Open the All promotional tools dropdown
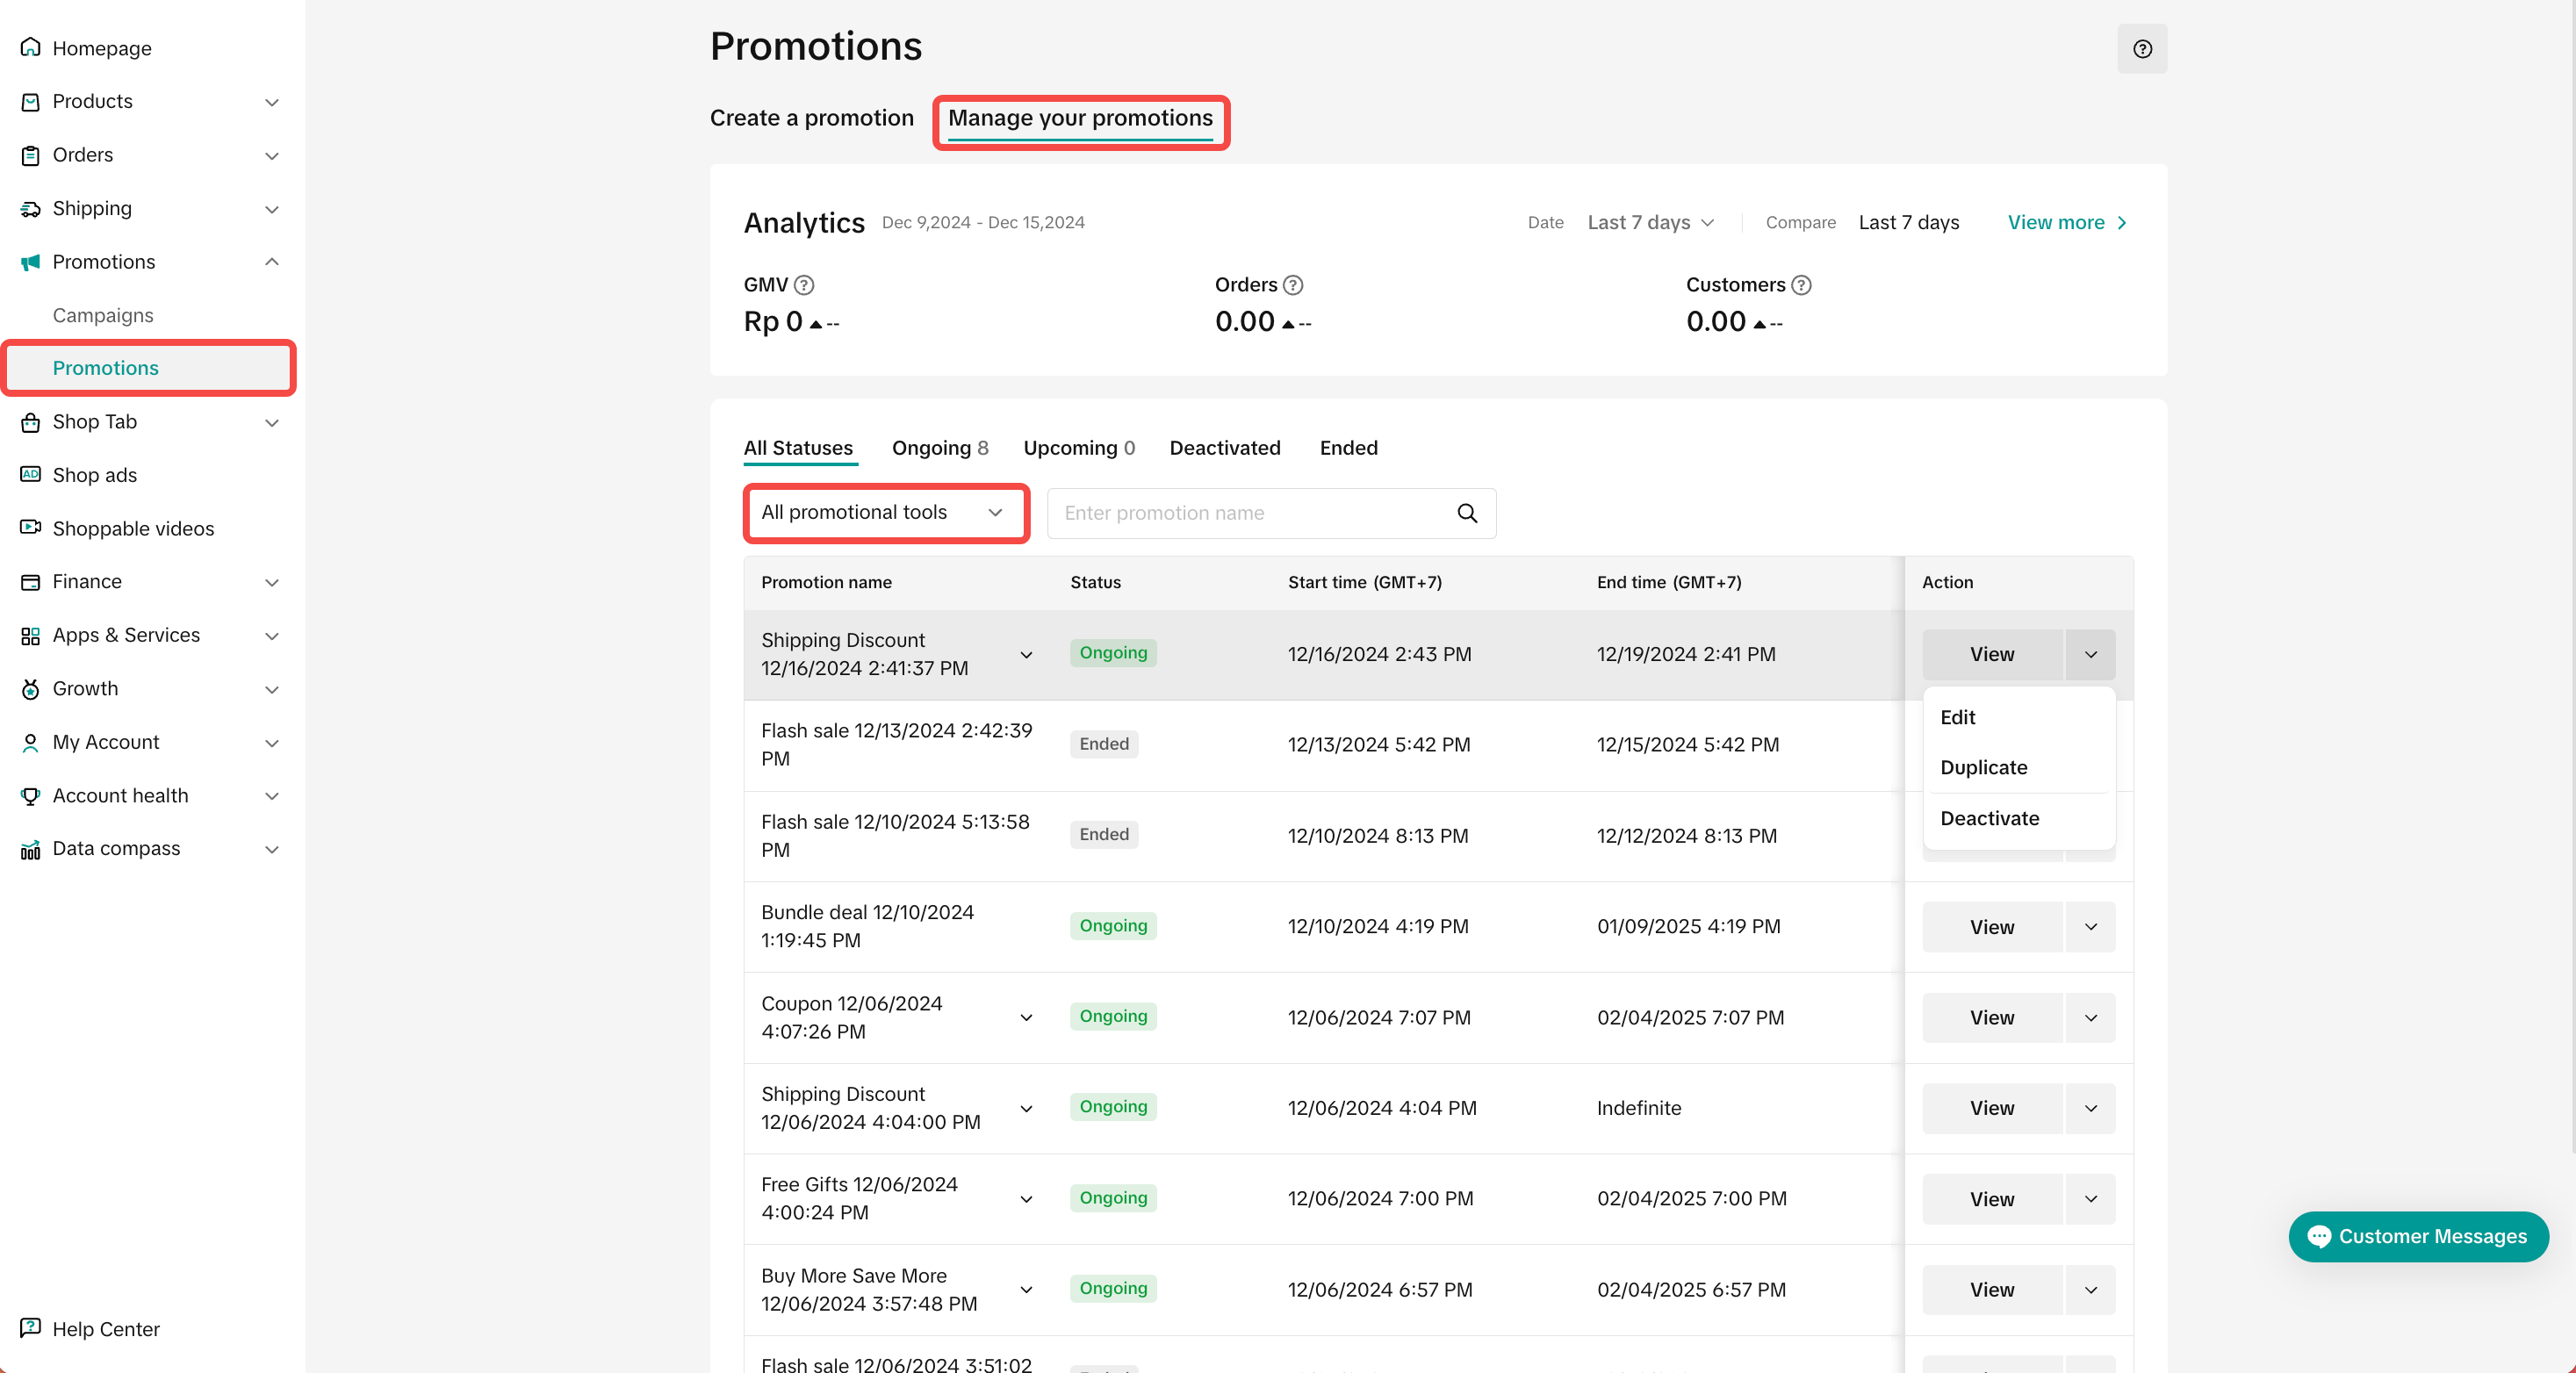The image size is (2576, 1373). pos(885,512)
